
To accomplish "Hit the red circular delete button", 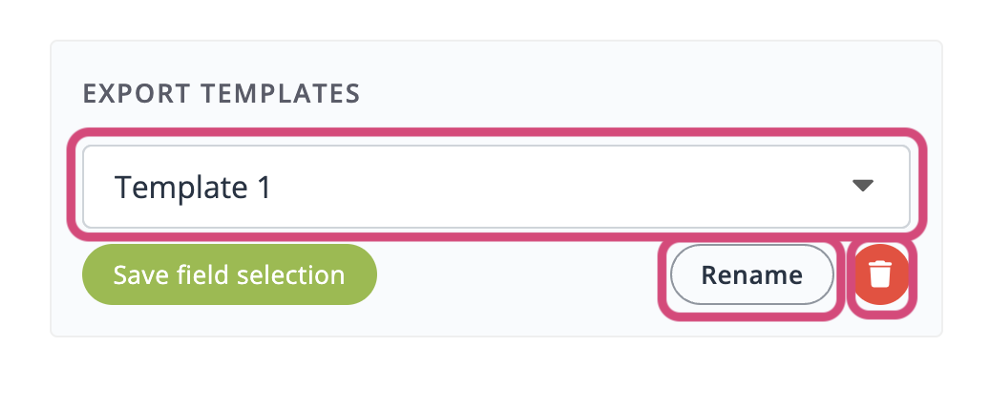I will coord(880,274).
